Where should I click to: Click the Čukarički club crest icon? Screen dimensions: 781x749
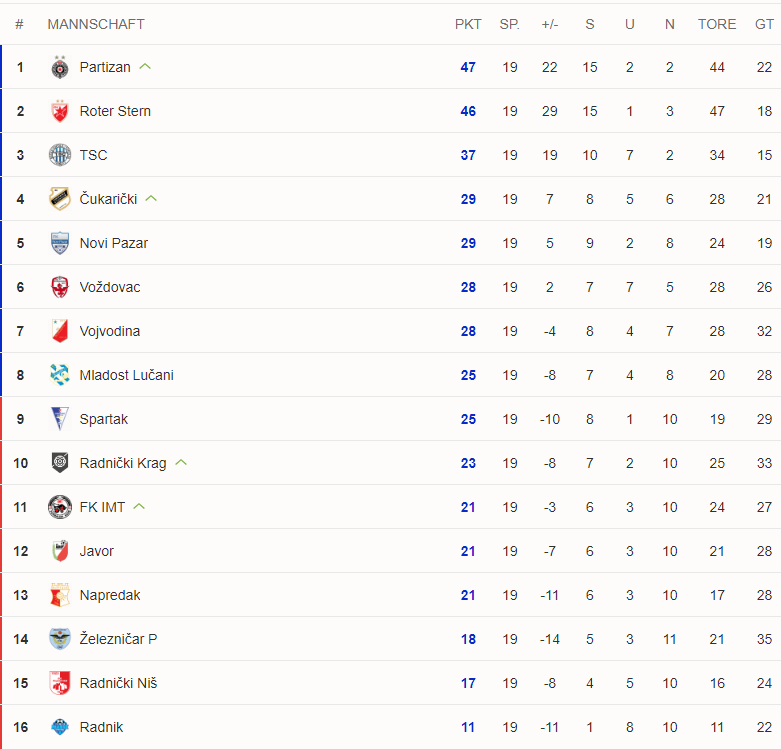pos(60,199)
